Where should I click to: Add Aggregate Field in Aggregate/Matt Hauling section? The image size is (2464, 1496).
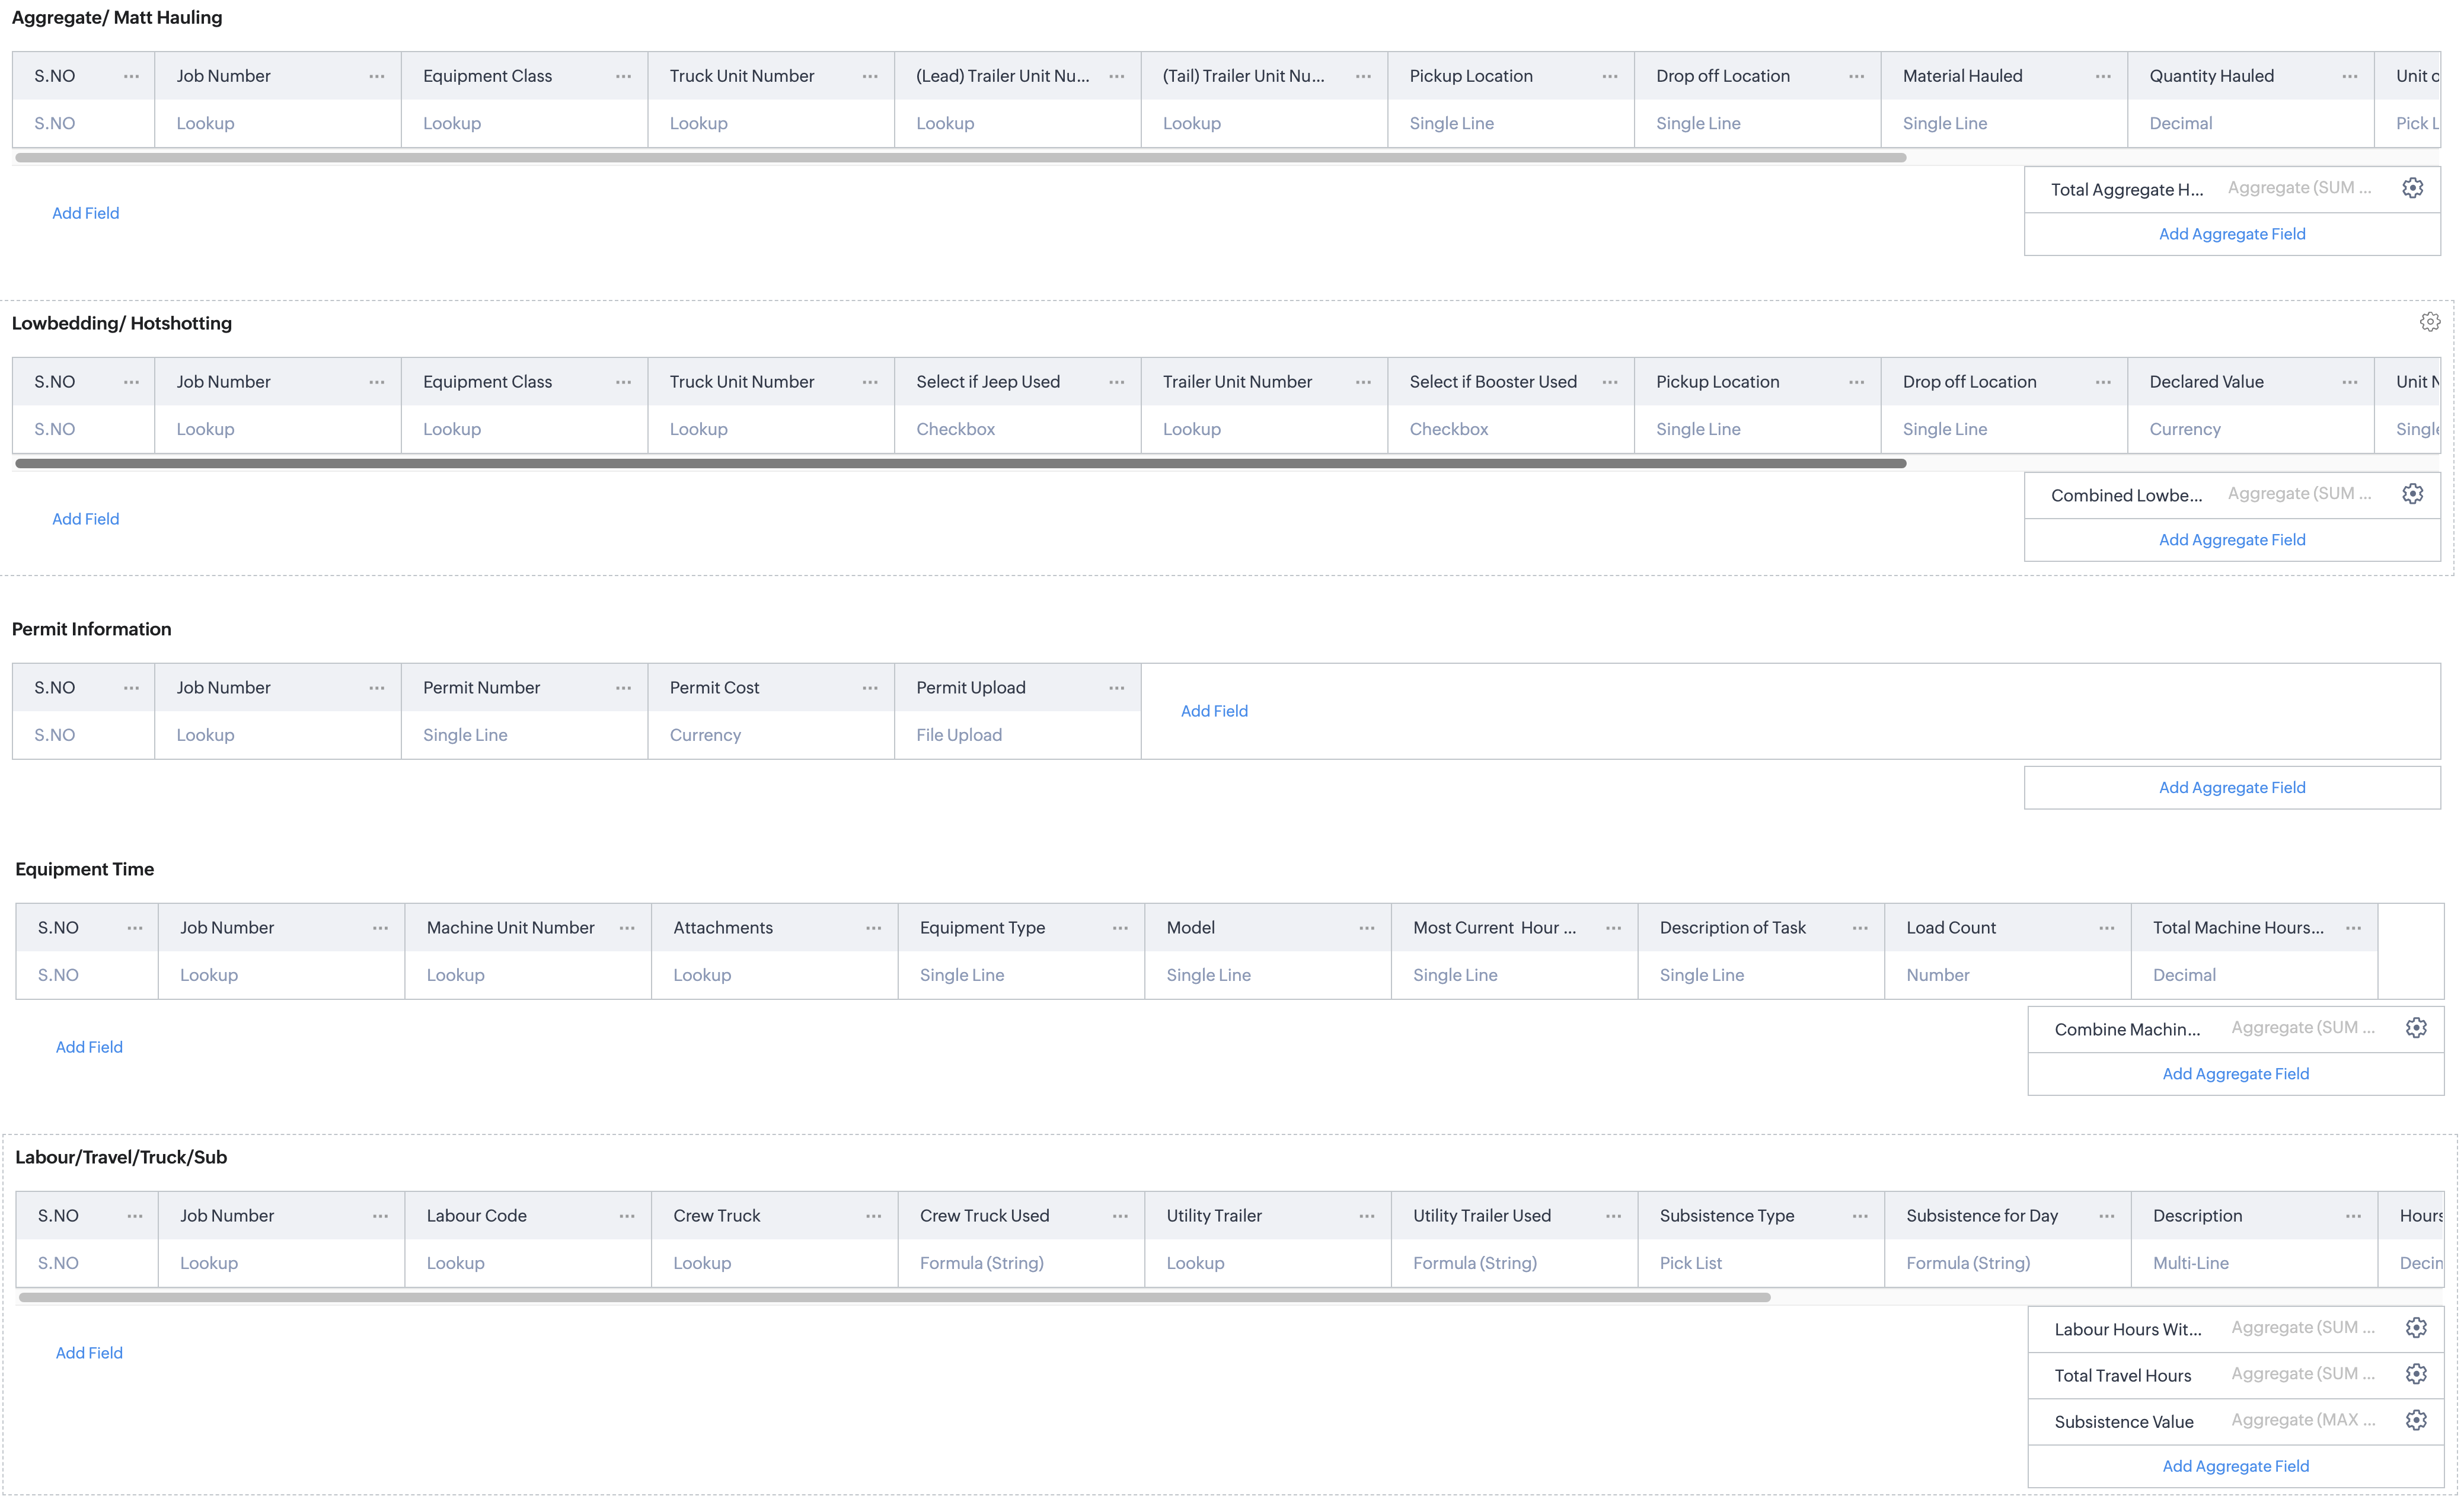tap(2232, 234)
